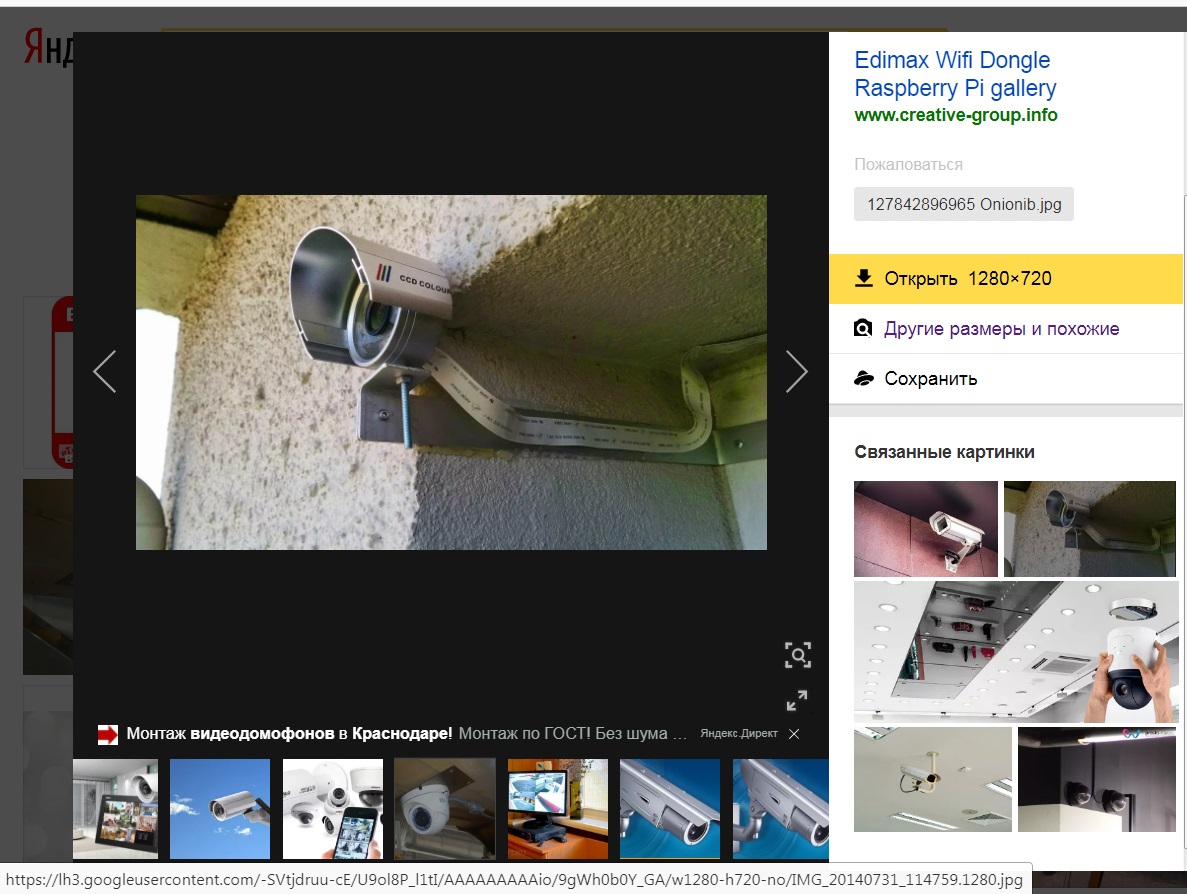Click the cloud save icon
This screenshot has height=894, width=1187.
tap(864, 379)
